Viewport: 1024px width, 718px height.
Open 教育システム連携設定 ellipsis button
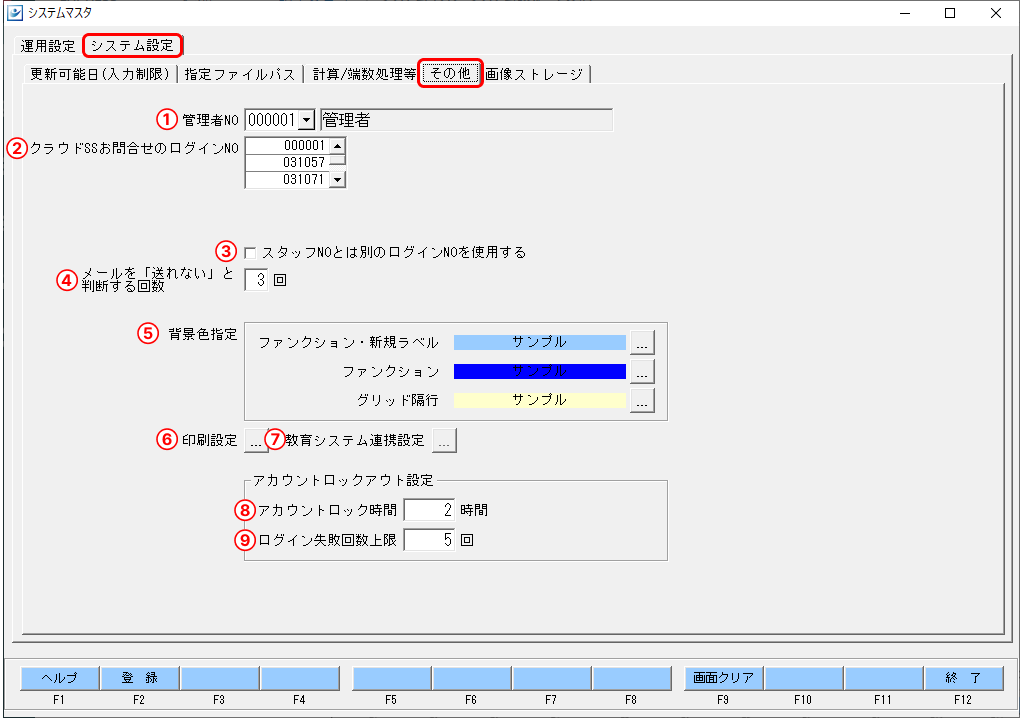(444, 441)
